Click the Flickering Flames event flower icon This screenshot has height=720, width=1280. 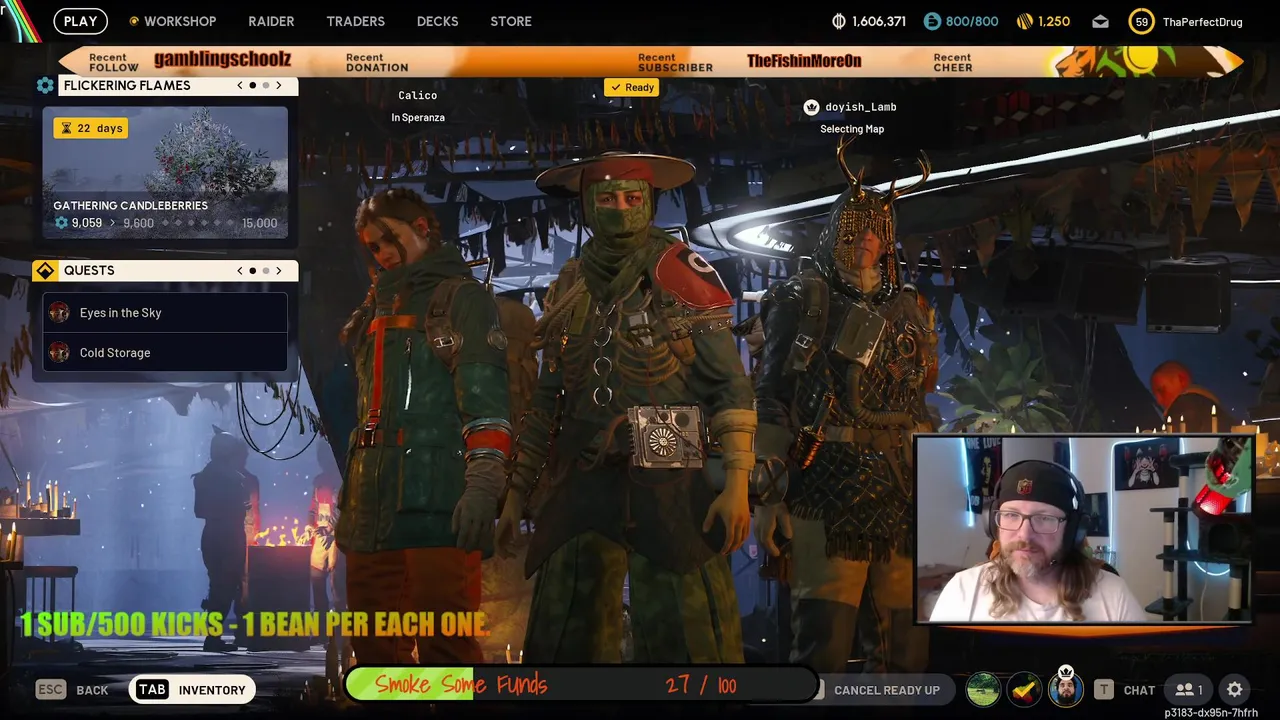pos(45,86)
